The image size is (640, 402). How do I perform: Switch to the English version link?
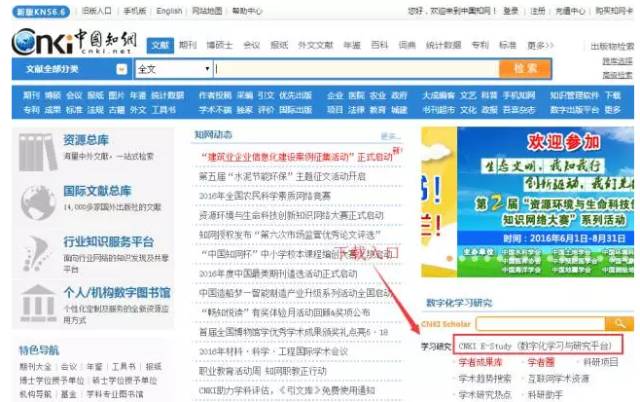(169, 11)
